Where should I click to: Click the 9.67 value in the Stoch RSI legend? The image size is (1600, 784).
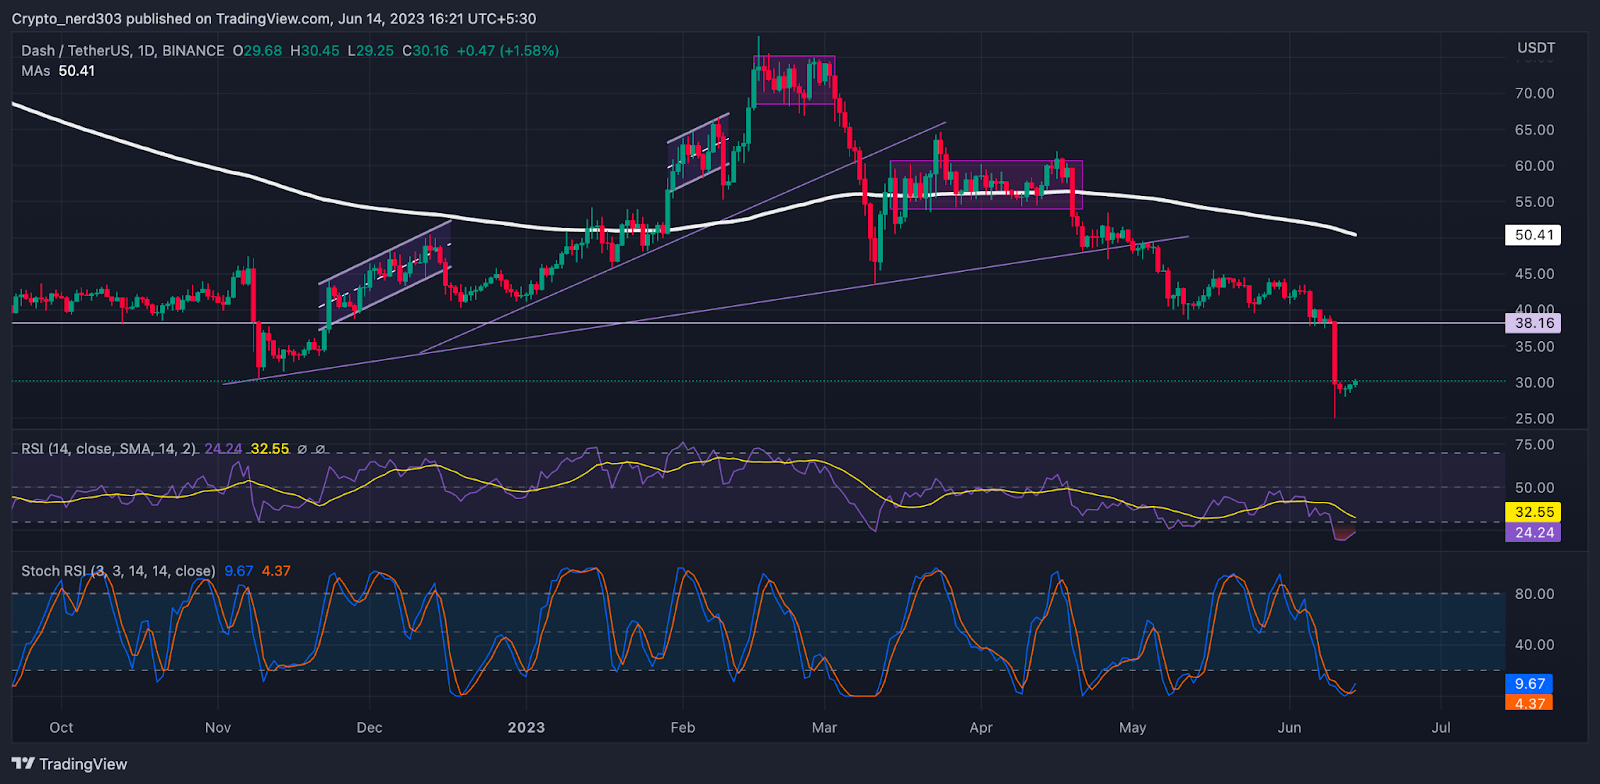click(239, 571)
